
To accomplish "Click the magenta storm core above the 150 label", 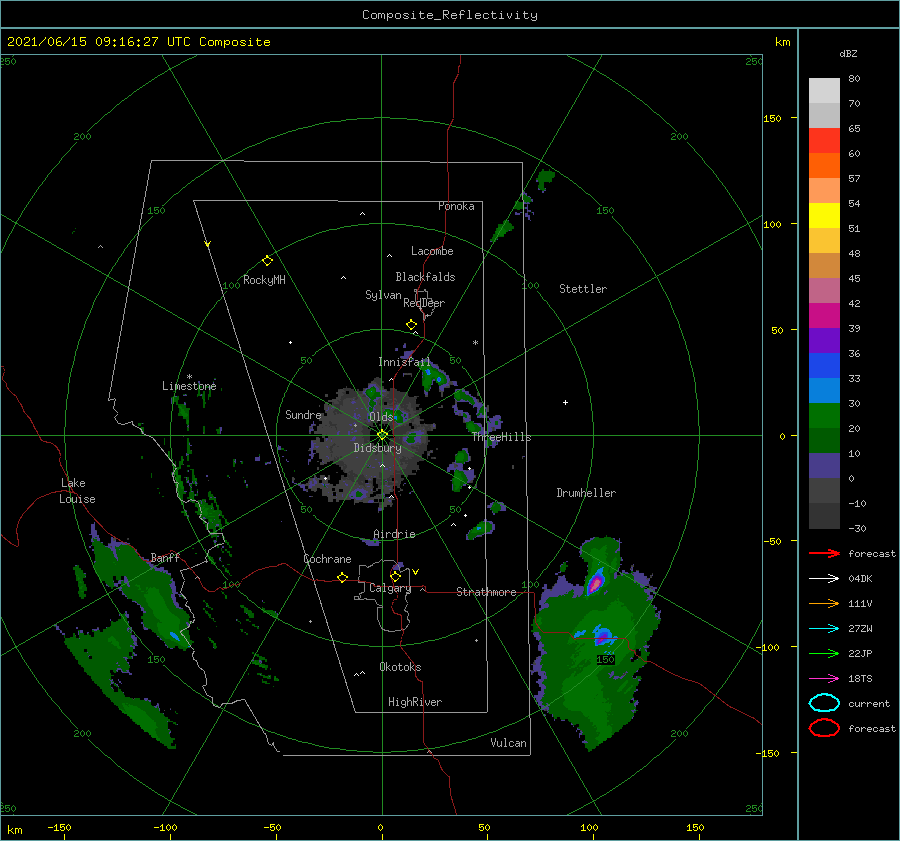I will click(602, 635).
